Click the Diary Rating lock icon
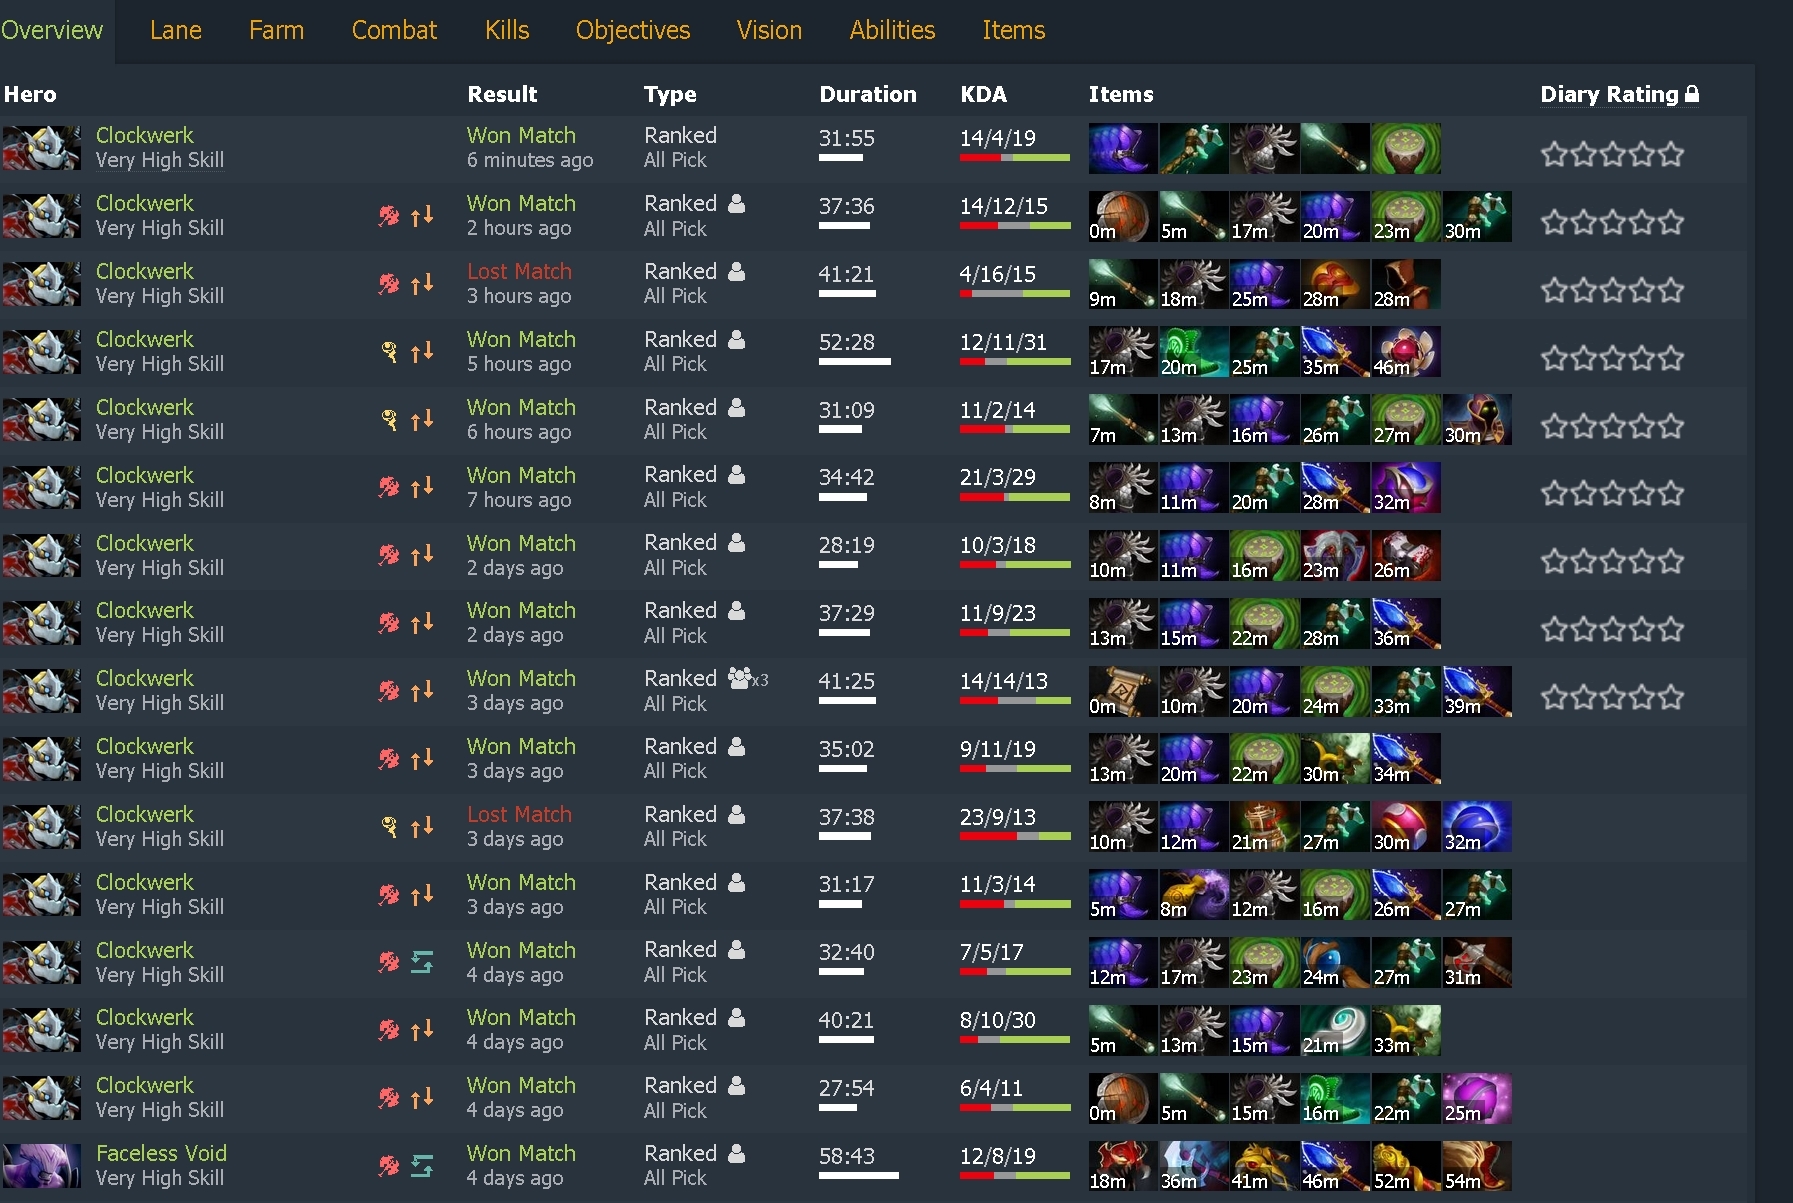Screen dimensions: 1793x1203 1692,94
